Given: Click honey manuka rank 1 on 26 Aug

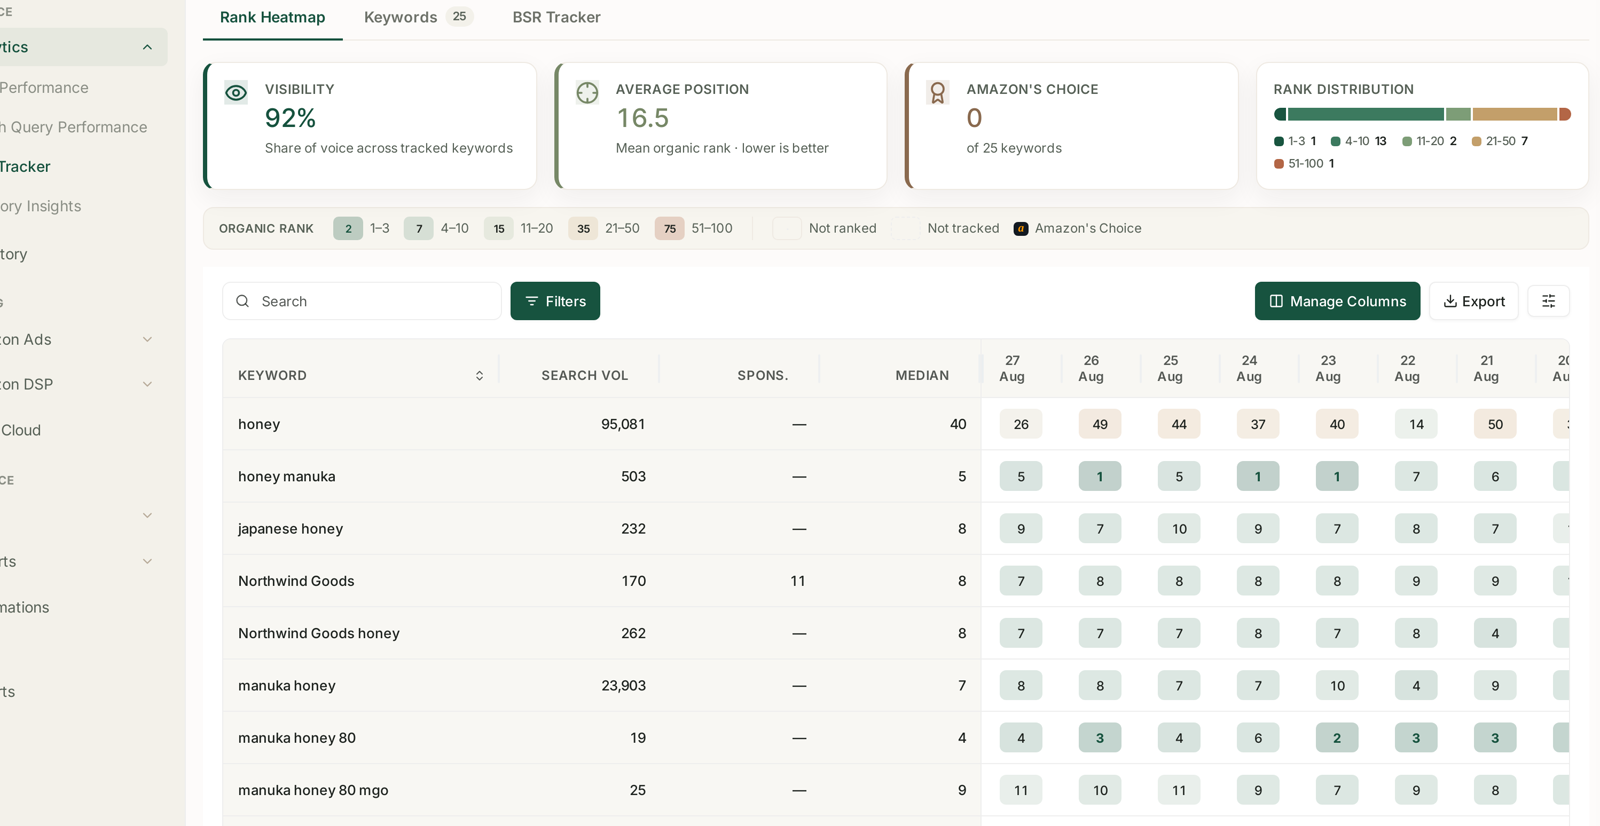Looking at the screenshot, I should coord(1100,477).
